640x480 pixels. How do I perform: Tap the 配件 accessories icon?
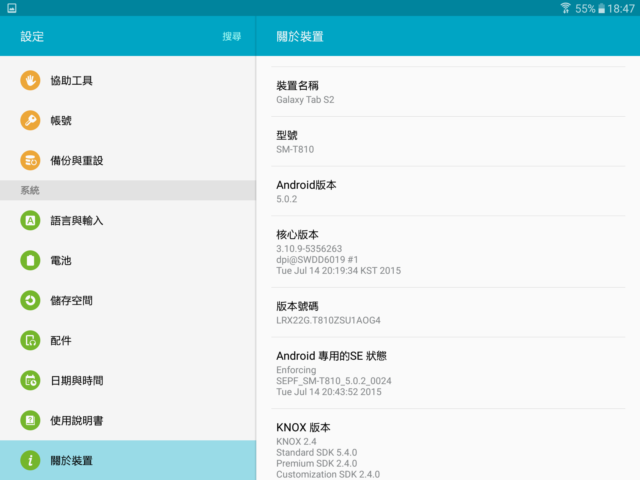pyautogui.click(x=30, y=340)
